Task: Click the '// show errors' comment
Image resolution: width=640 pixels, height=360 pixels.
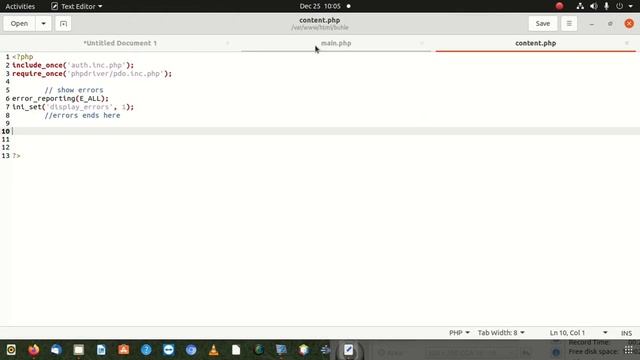Action: (74, 90)
